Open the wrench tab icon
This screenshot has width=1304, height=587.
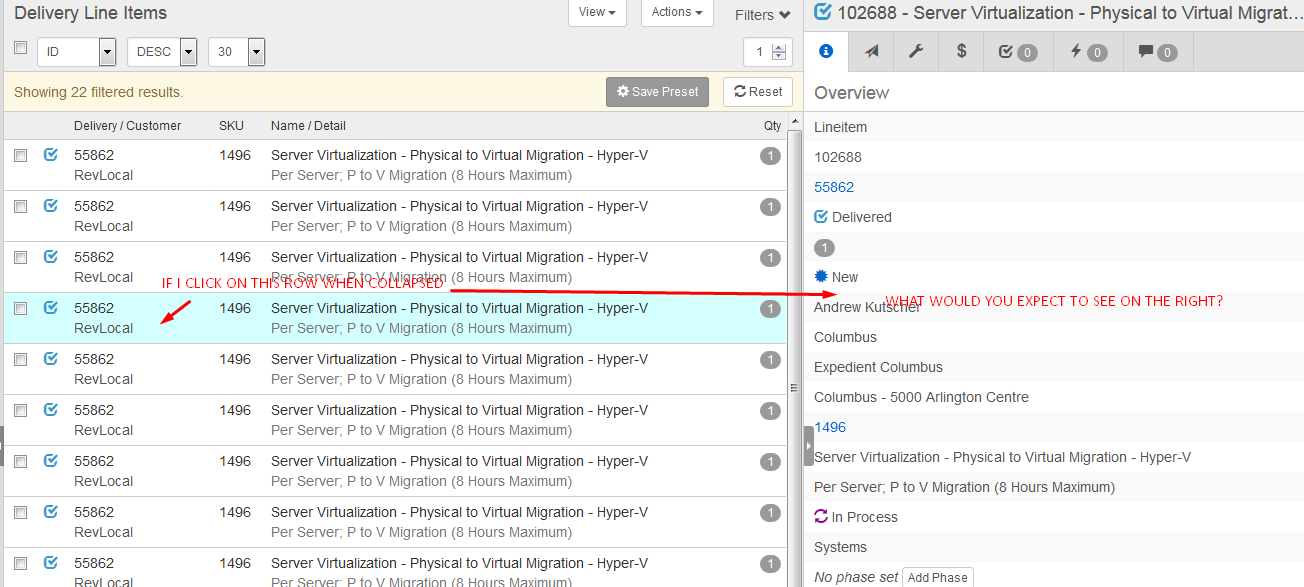pyautogui.click(x=915, y=52)
